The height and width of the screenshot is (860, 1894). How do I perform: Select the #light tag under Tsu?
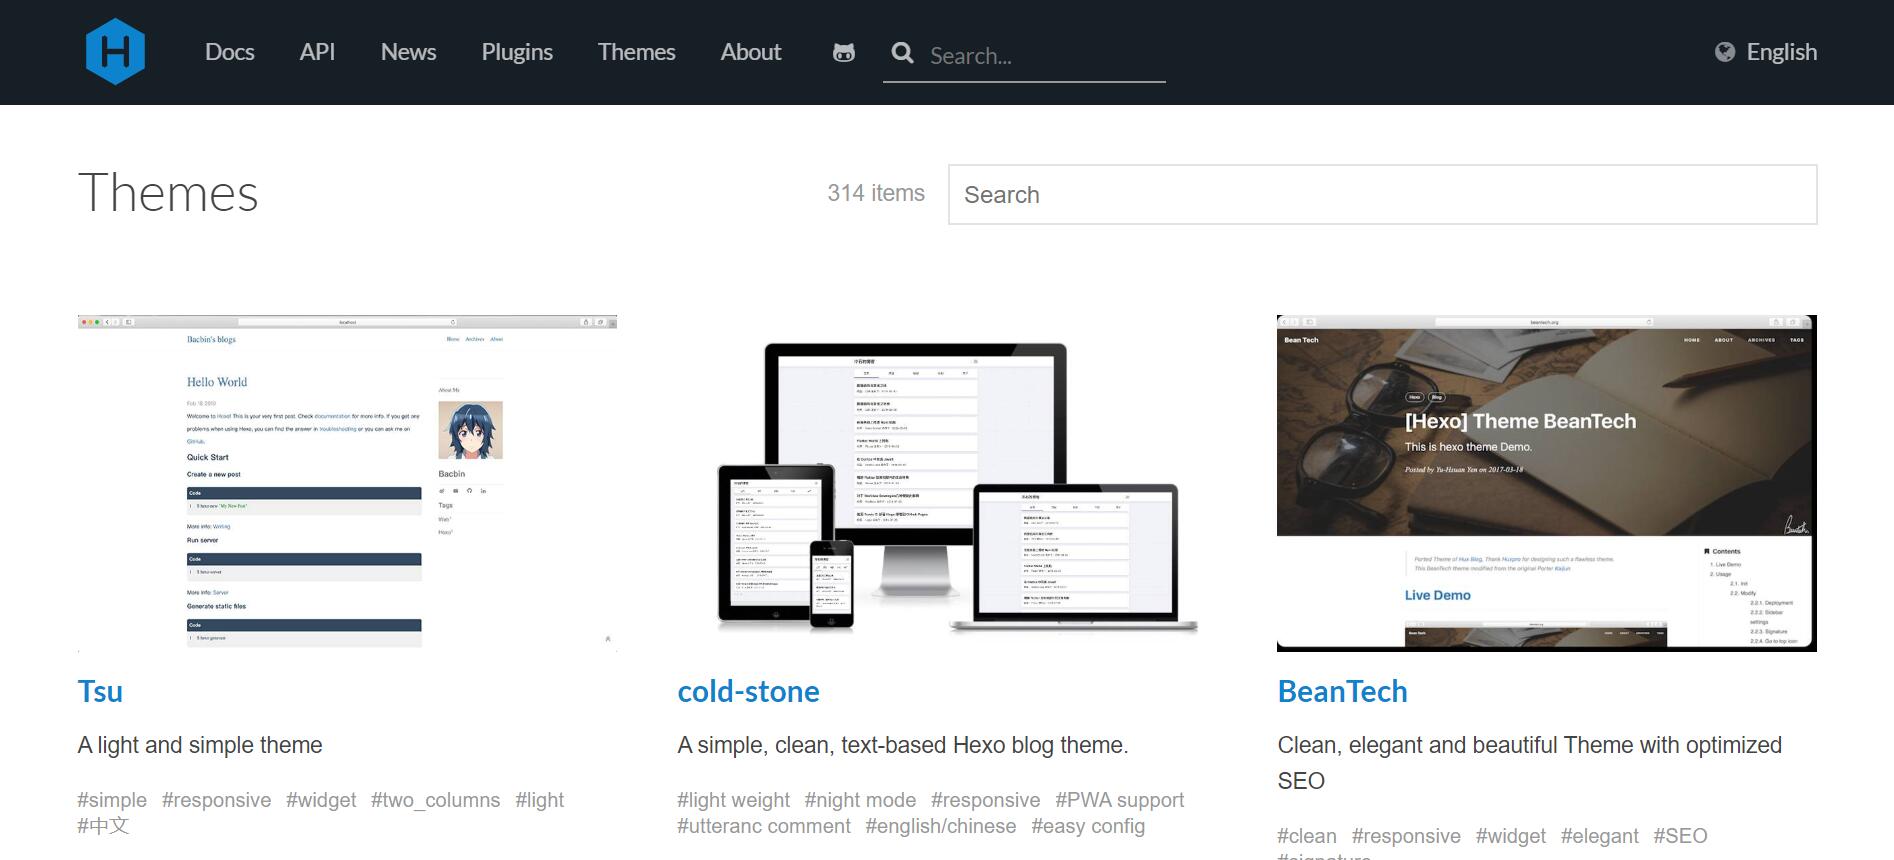coord(540,800)
